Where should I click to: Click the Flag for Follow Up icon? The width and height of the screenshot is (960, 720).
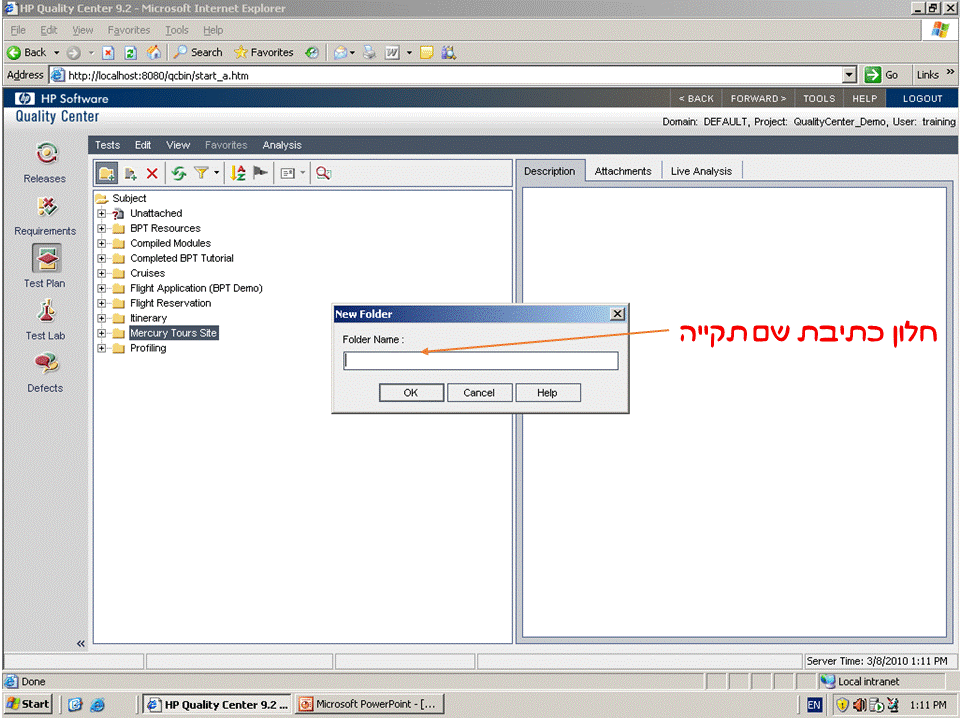(260, 173)
